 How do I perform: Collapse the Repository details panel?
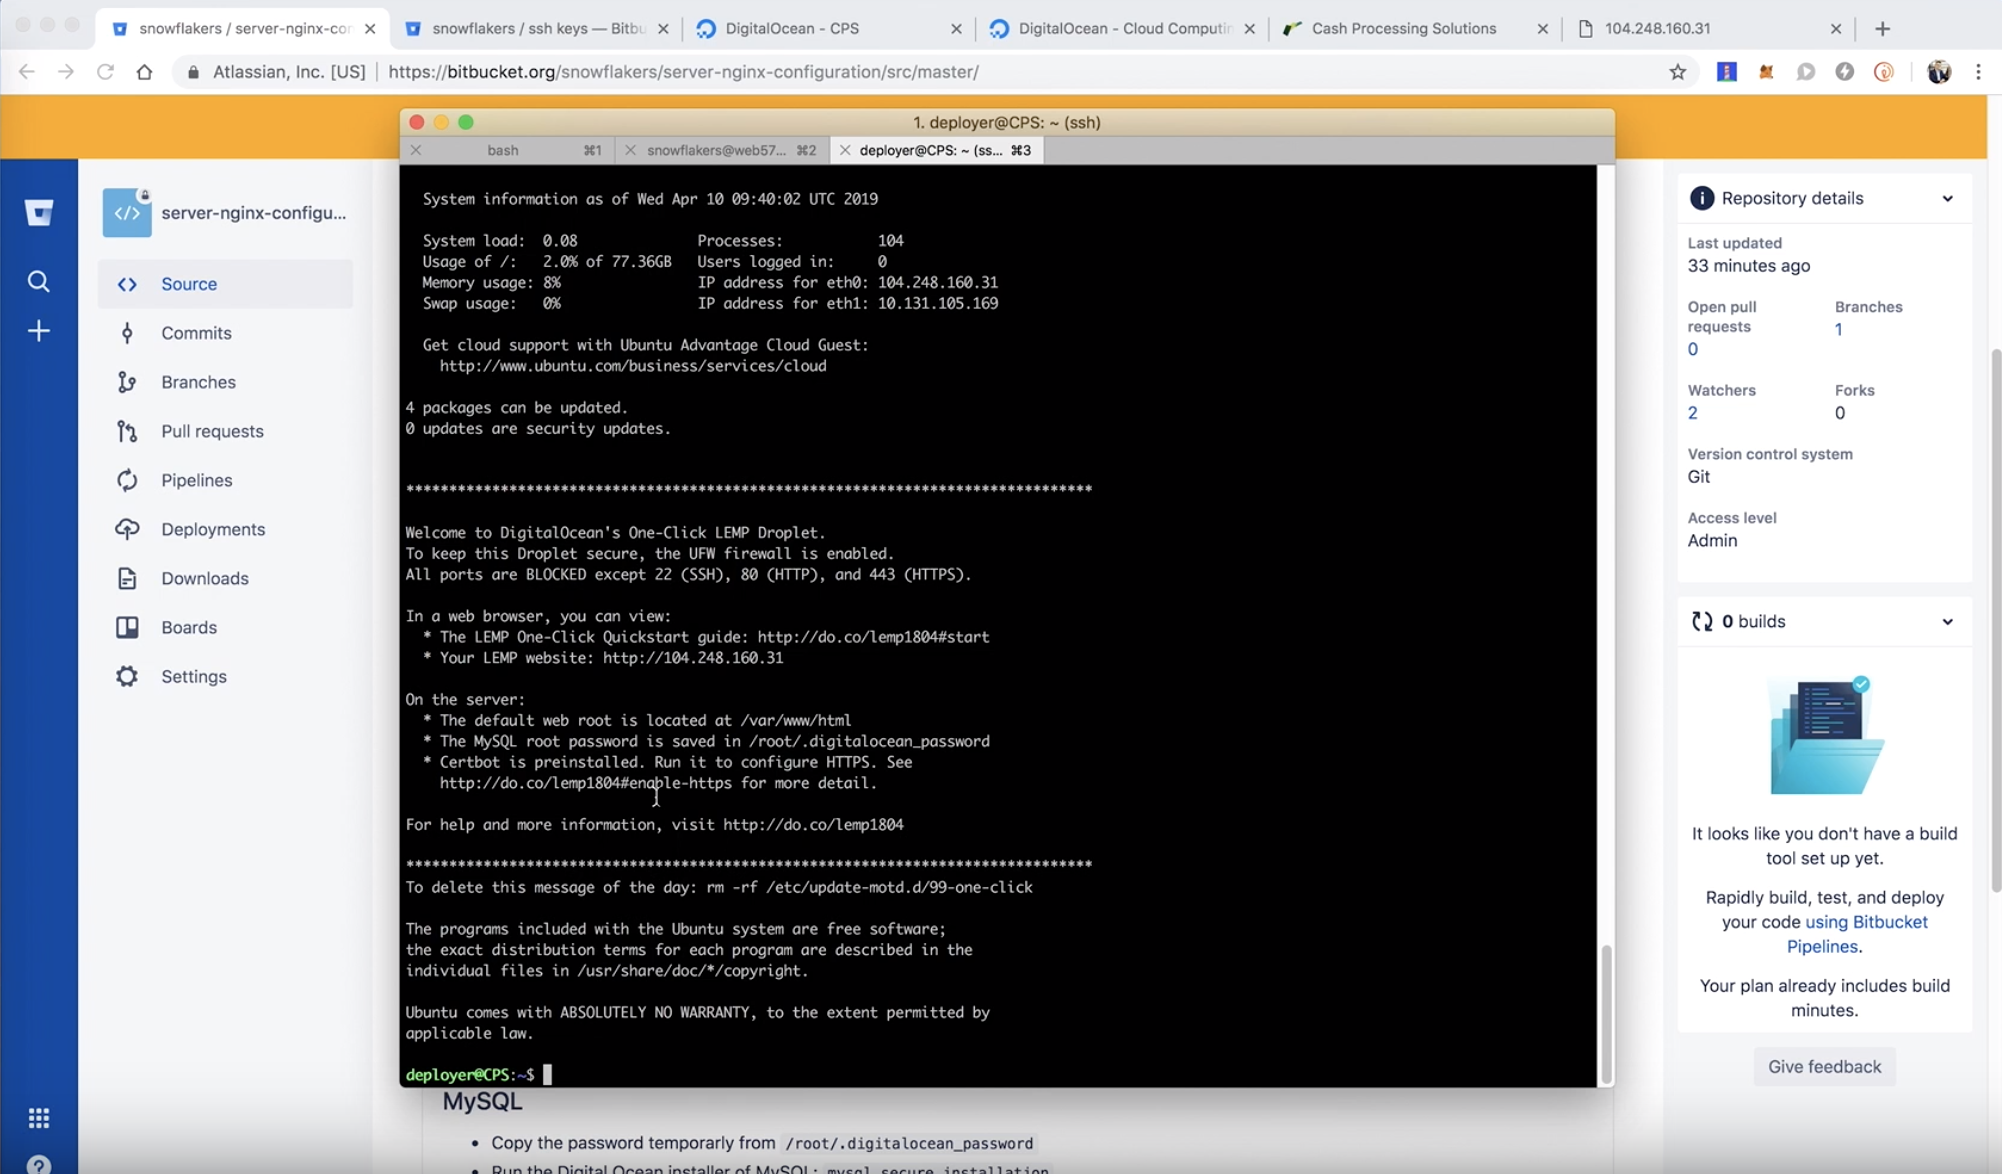point(1946,198)
